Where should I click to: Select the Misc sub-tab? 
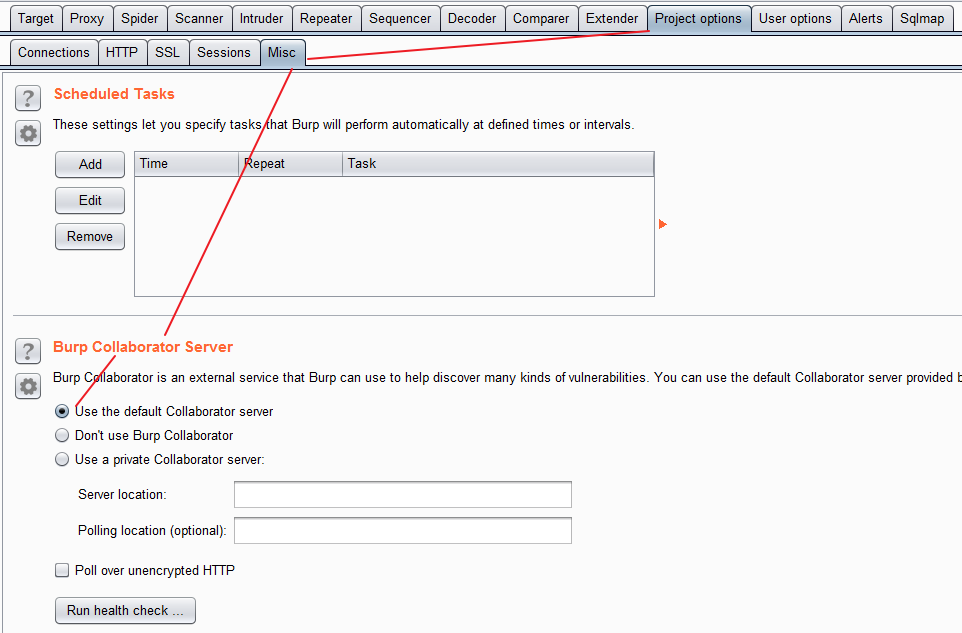click(282, 52)
